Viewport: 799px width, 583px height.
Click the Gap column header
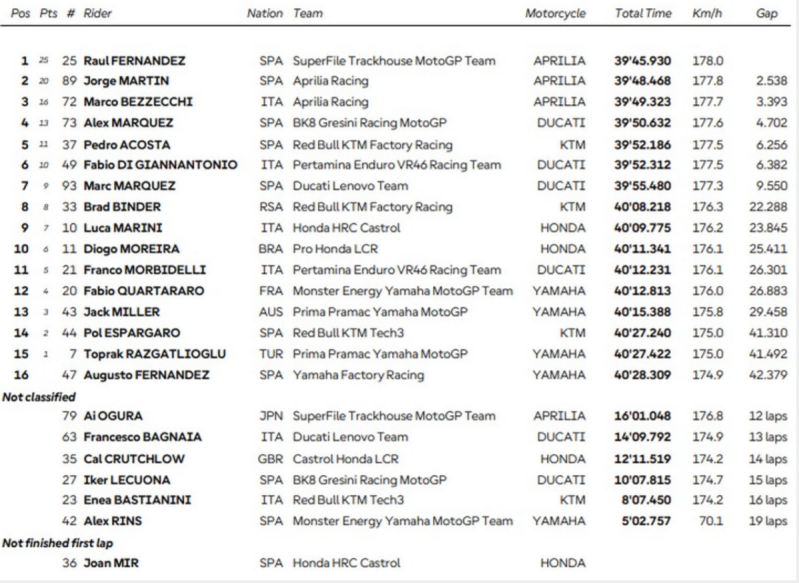coord(766,14)
